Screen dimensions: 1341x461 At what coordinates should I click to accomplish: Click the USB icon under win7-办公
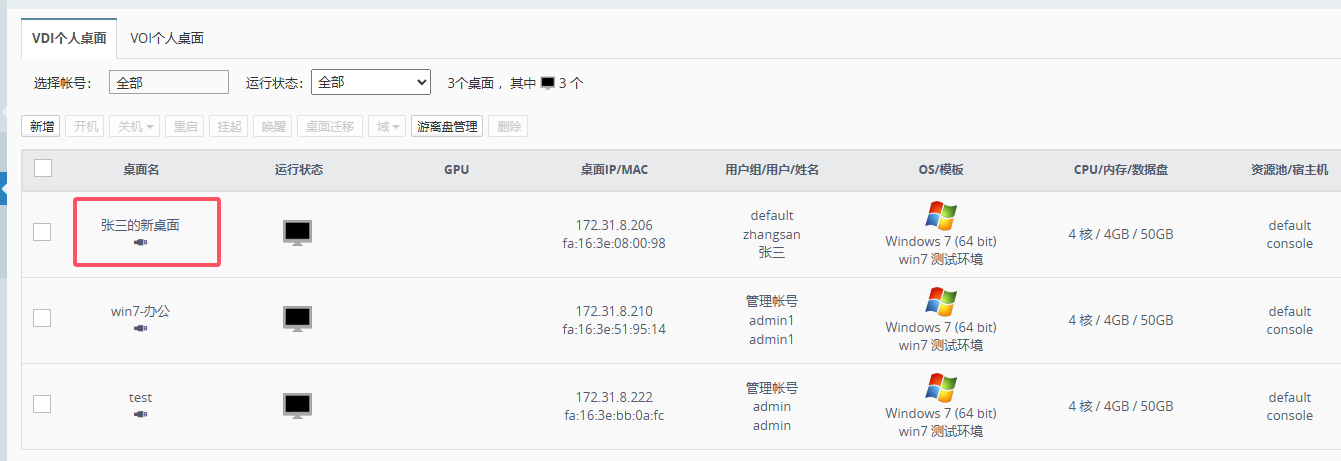point(140,328)
